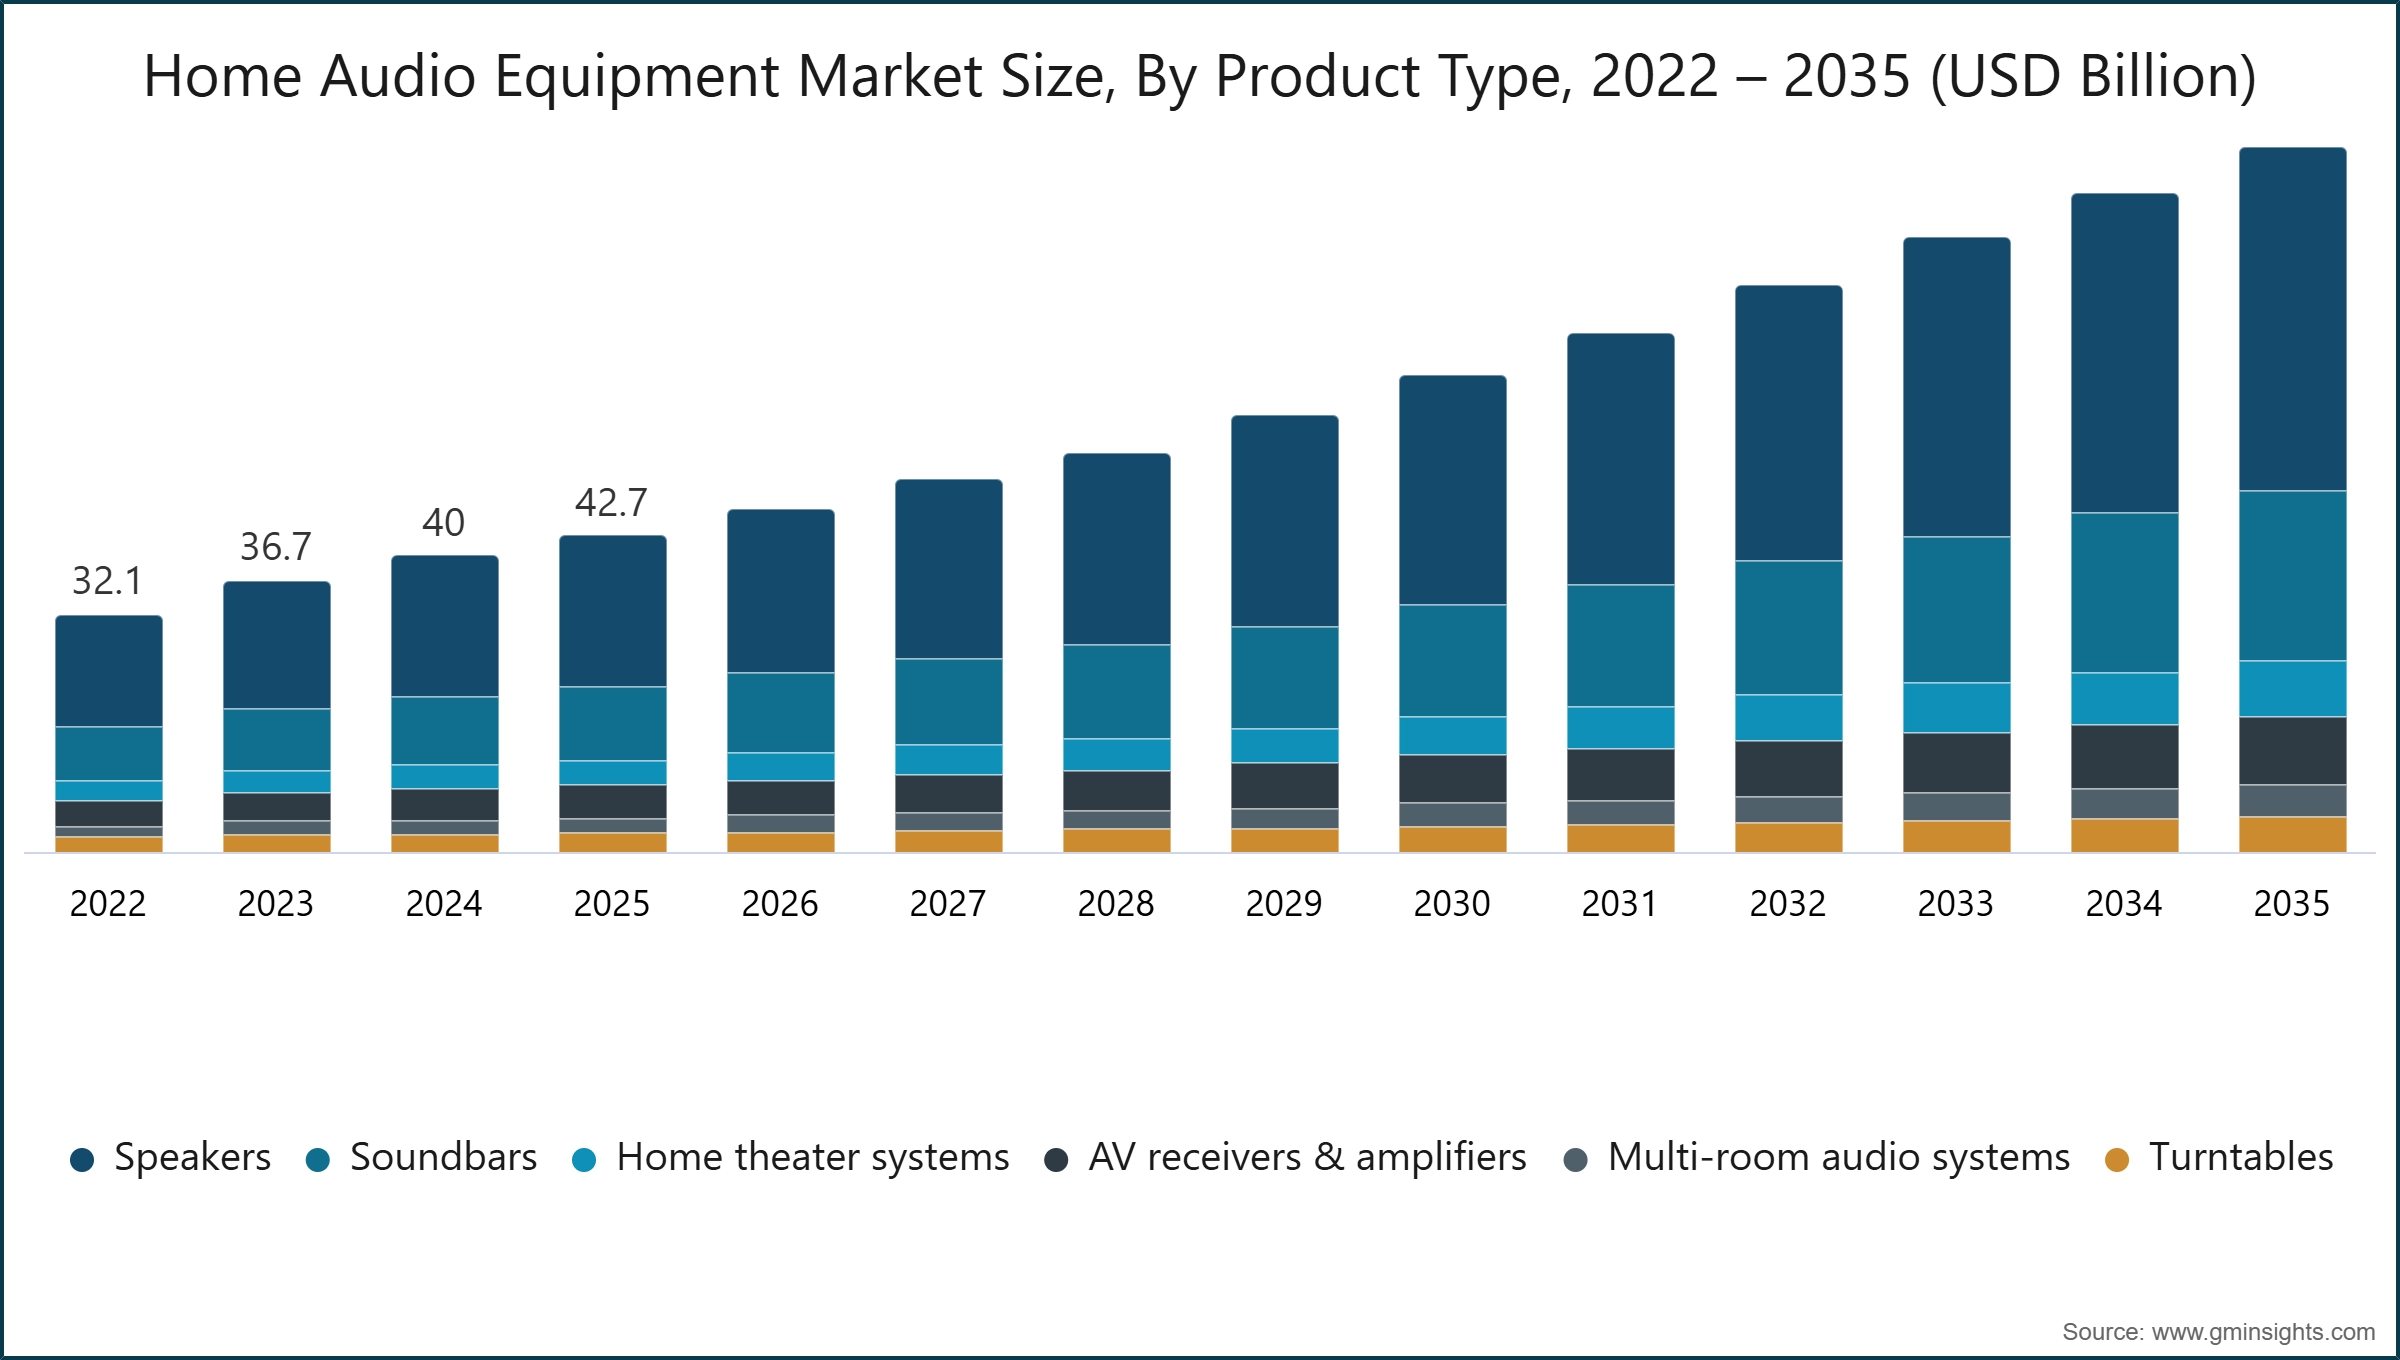Select the AV receivers segment of the 2035 bar
Image resolution: width=2400 pixels, height=1360 pixels.
click(2293, 750)
